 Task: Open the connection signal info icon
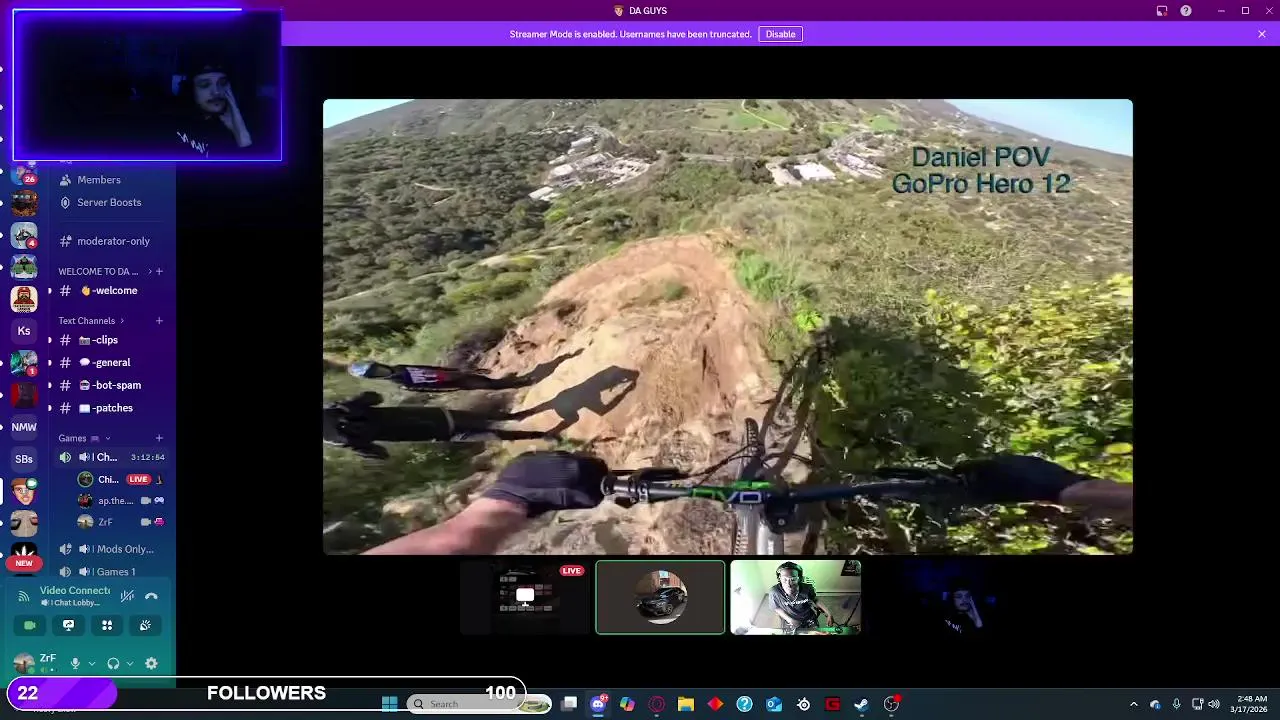coord(24,596)
